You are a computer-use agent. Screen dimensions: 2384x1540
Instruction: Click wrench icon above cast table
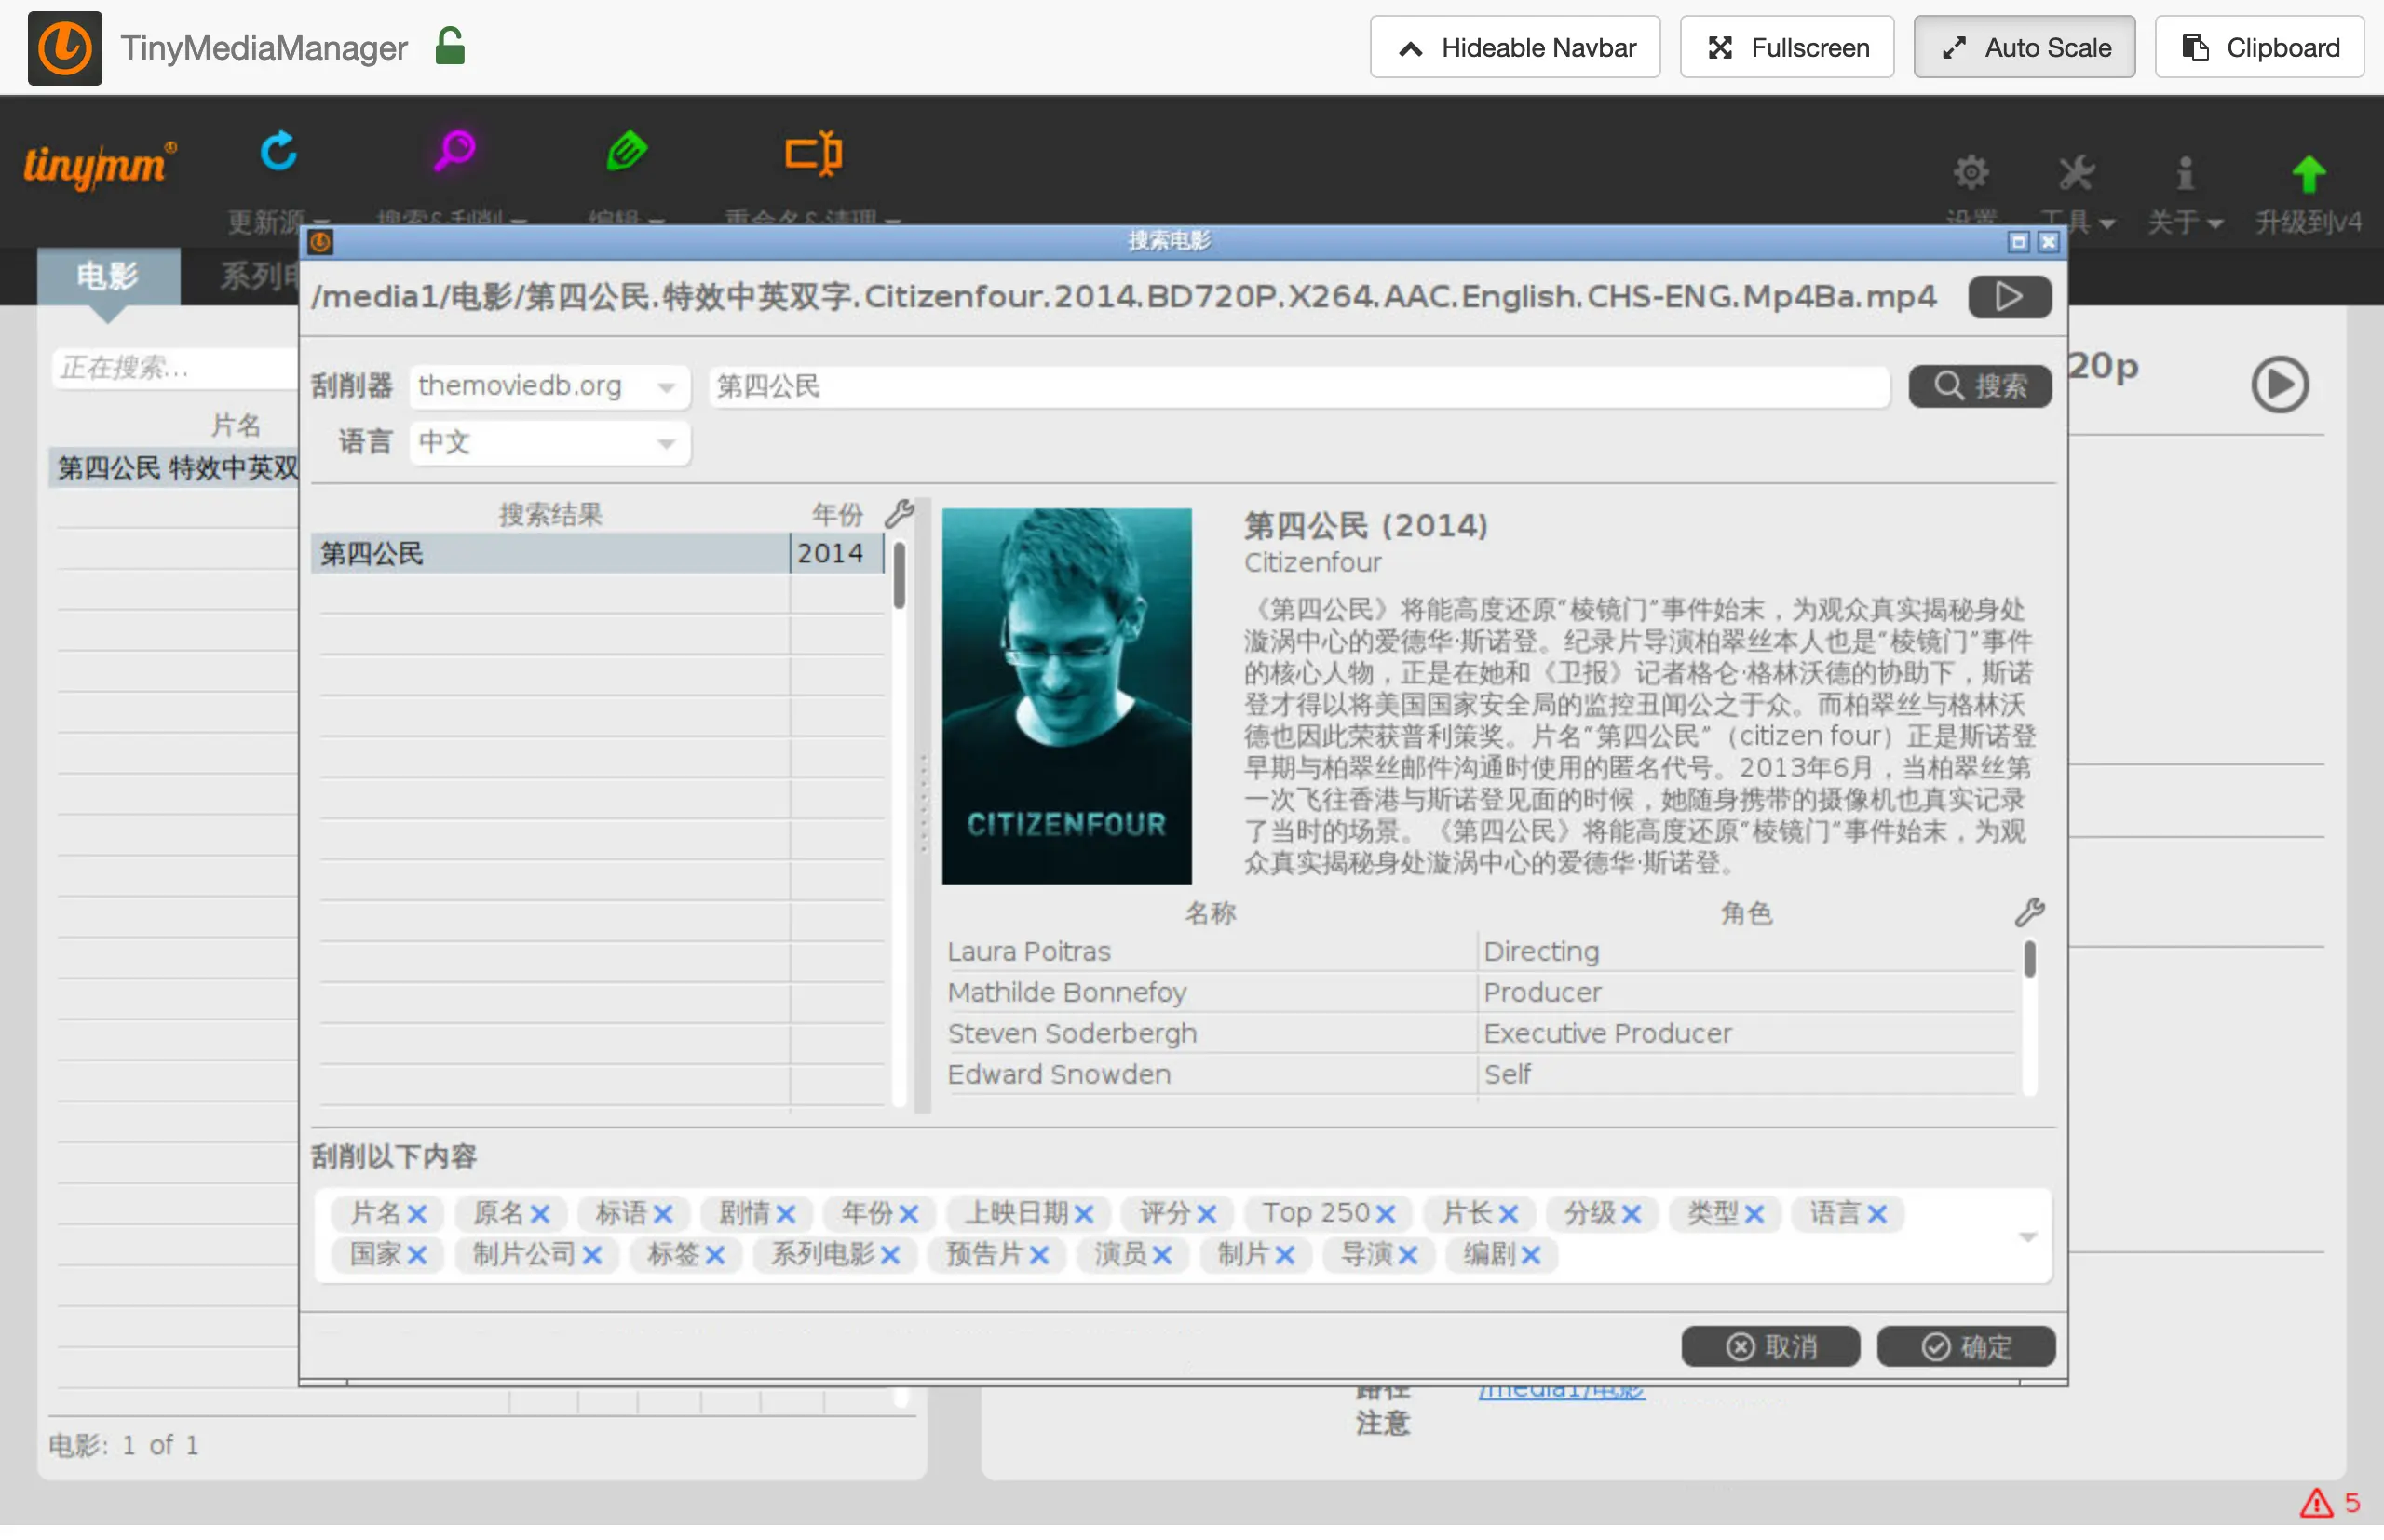[x=2028, y=912]
